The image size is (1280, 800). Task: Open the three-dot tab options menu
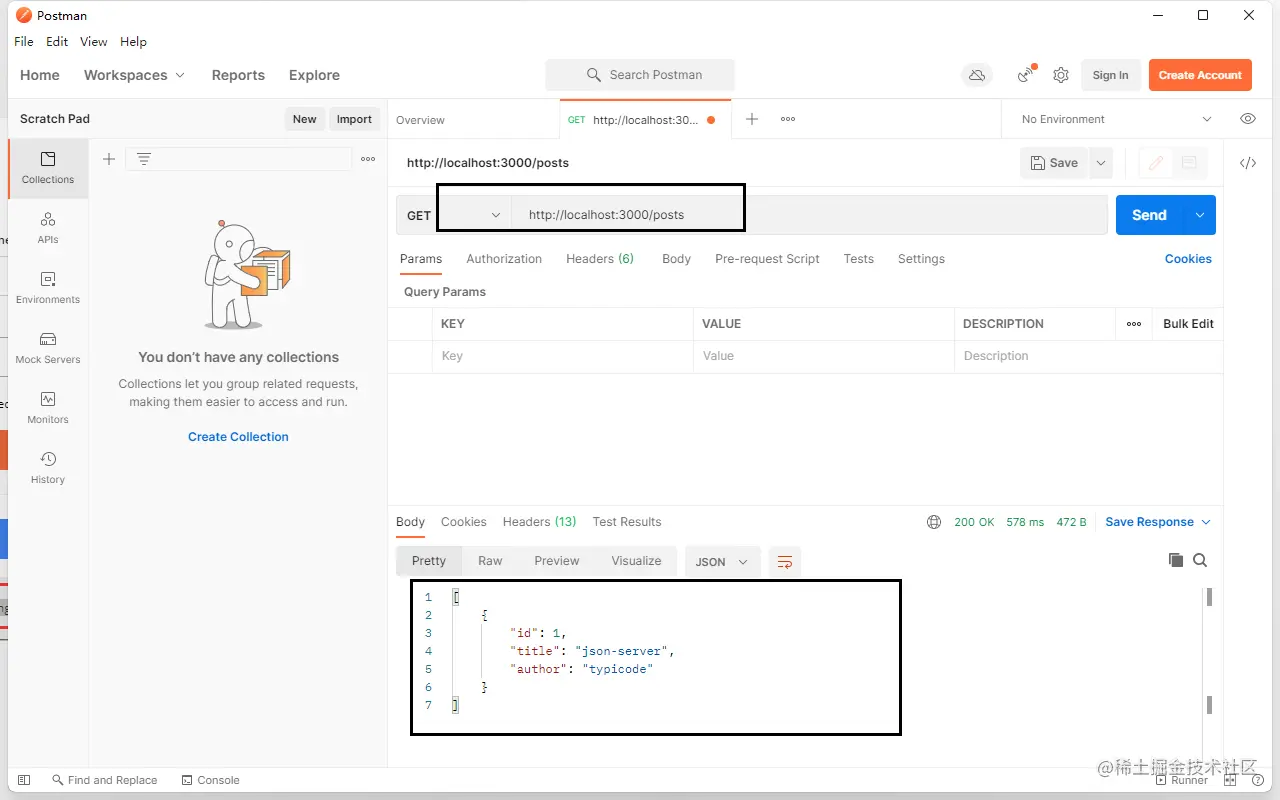(x=788, y=119)
